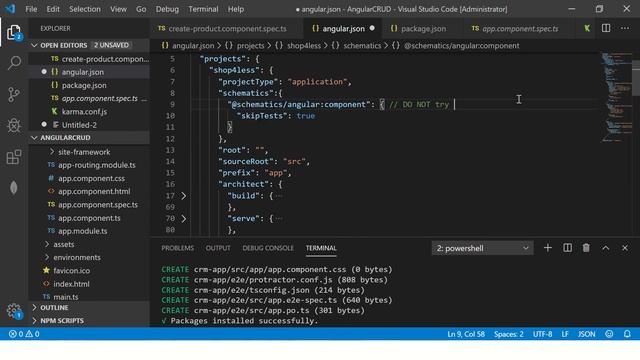The image size is (640, 360).
Task: Click the schematics breadcrumb segment
Action: [362, 46]
